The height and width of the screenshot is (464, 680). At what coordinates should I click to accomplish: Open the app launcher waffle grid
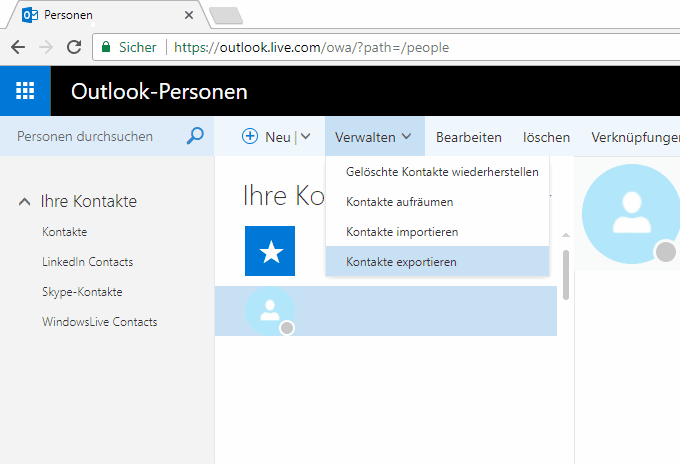coord(25,91)
